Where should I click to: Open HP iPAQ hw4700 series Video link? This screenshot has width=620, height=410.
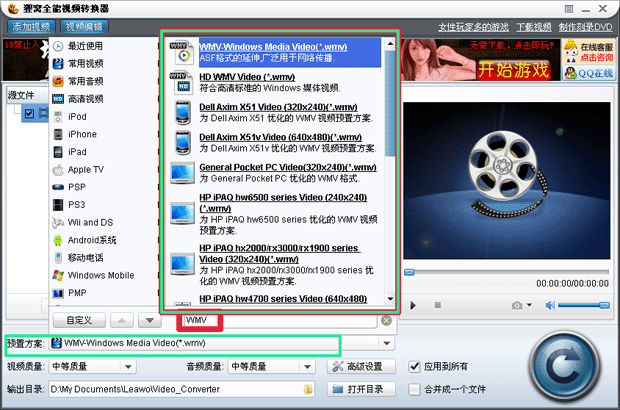coord(283,299)
